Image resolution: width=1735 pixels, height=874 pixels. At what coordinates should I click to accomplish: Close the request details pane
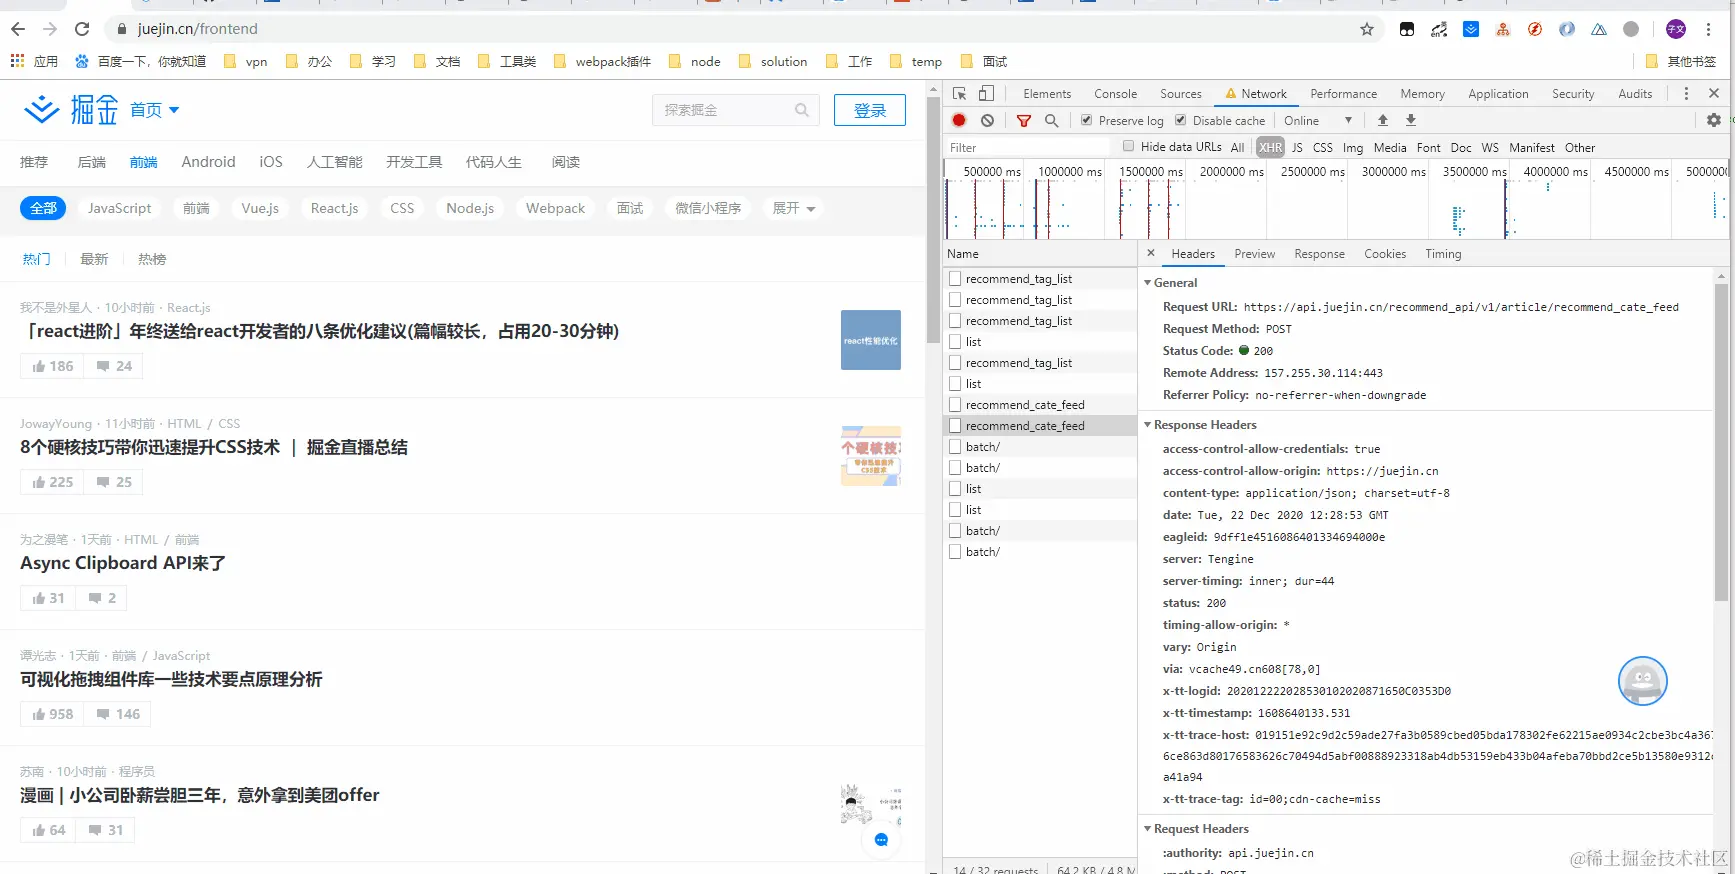1151,253
